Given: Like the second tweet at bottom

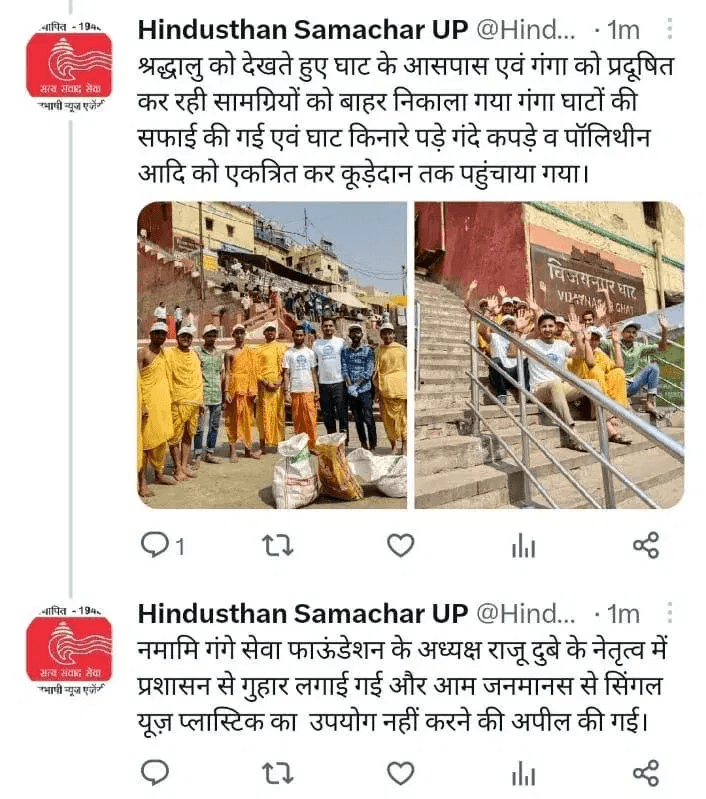Looking at the screenshot, I should pyautogui.click(x=401, y=773).
